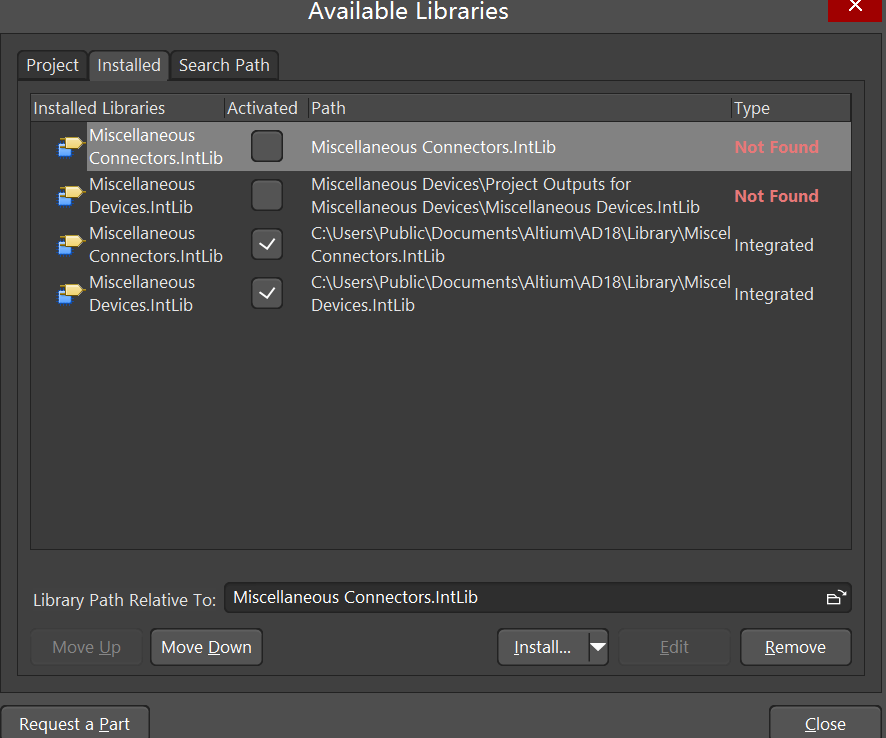
Task: Click the AD18 Library Connectors.IntLib path
Action: (x=520, y=245)
